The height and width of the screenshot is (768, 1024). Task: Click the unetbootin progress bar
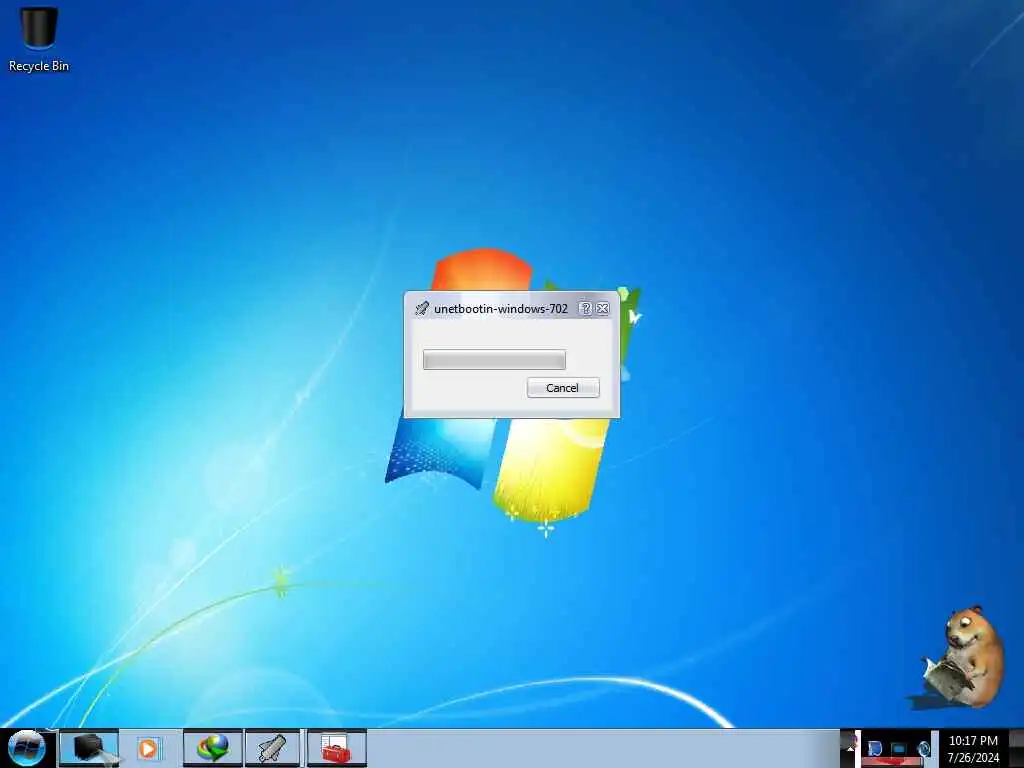click(x=494, y=359)
